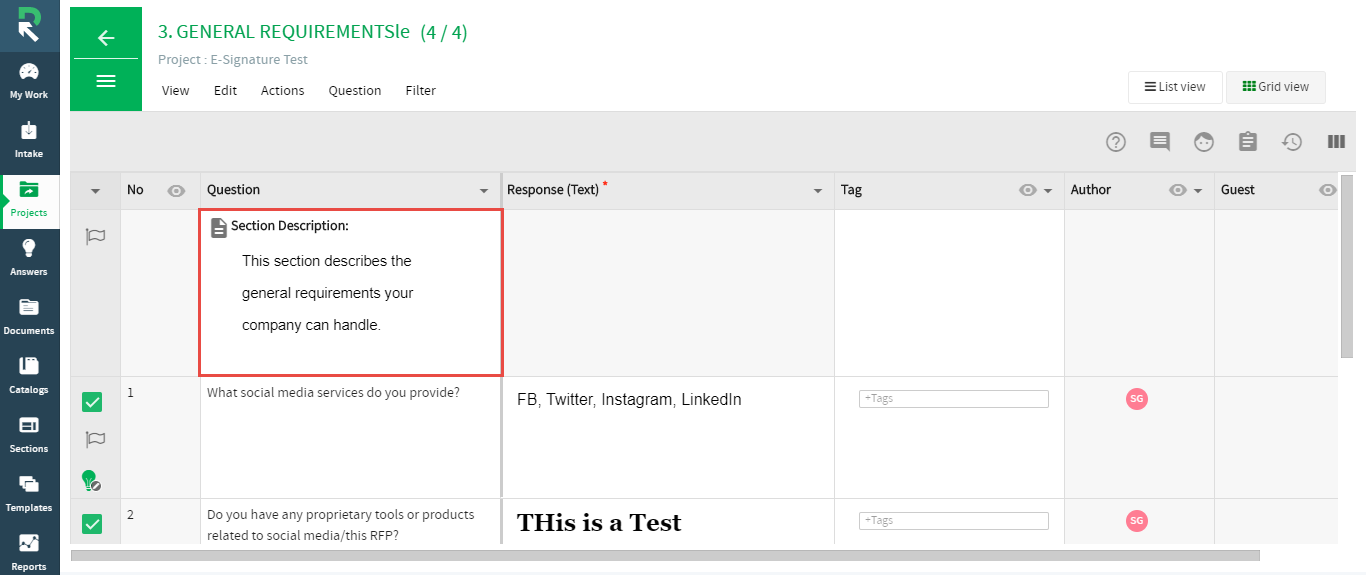Click the +Tags field for question 2
The image size is (1366, 575).
[954, 521]
